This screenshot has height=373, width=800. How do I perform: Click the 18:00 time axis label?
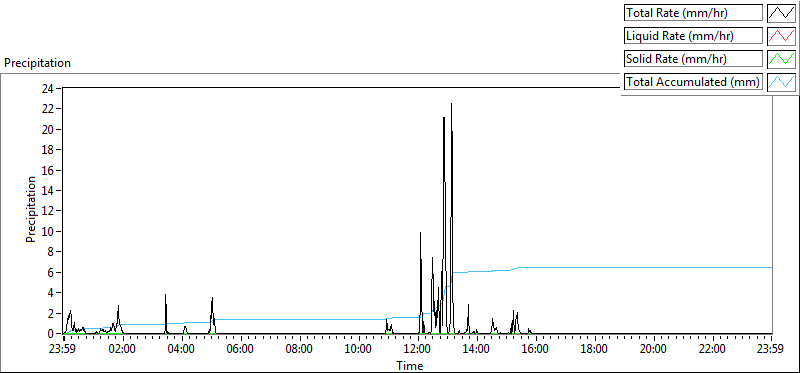click(594, 350)
